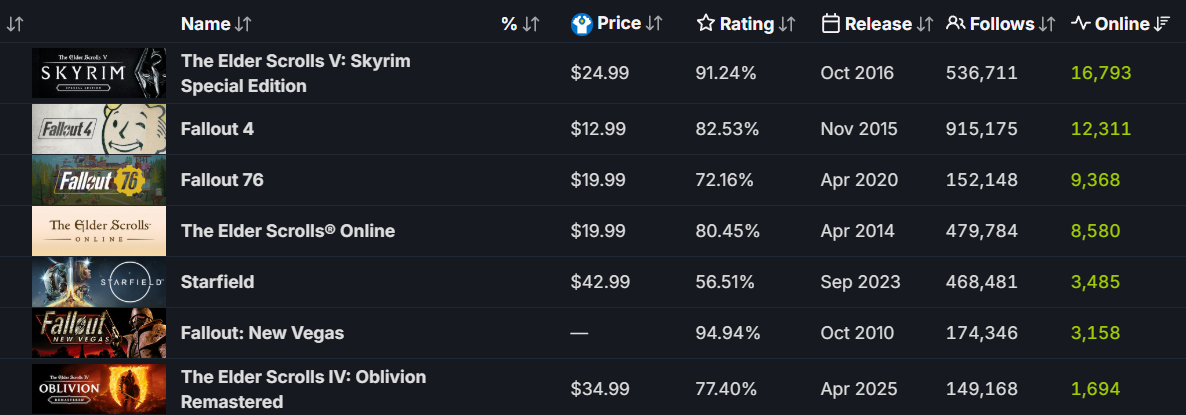1186x415 pixels.
Task: Click the Fallout: New Vegas name
Action: coord(262,333)
